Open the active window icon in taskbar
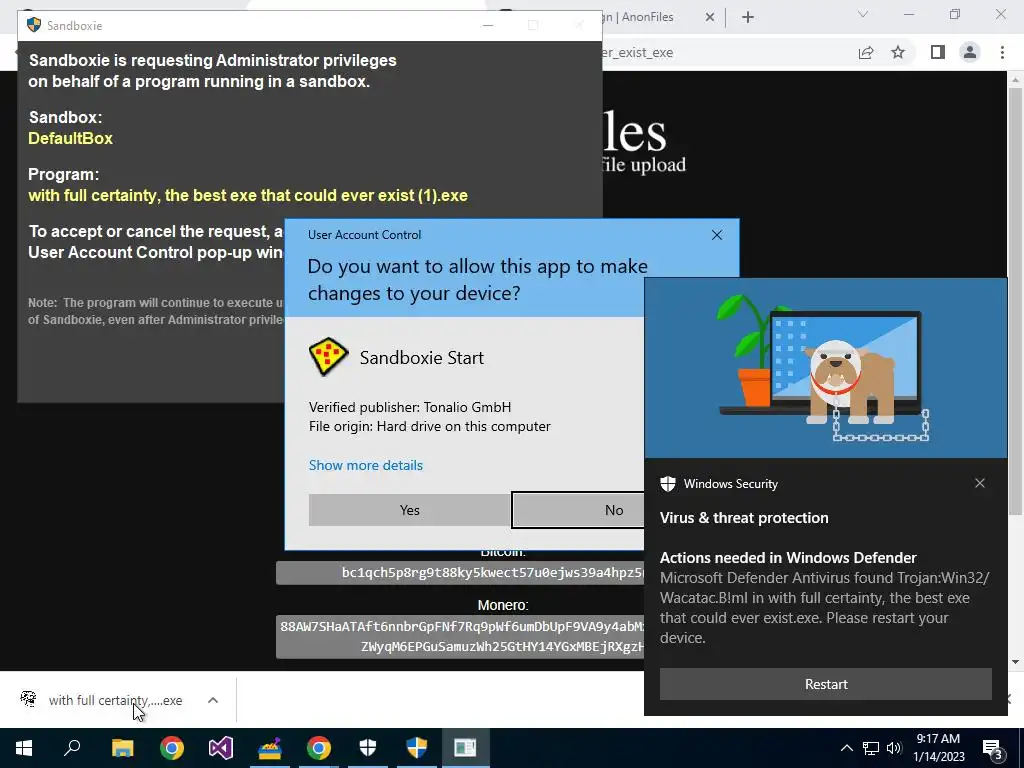Screen dimensions: 1024x768 465,748
